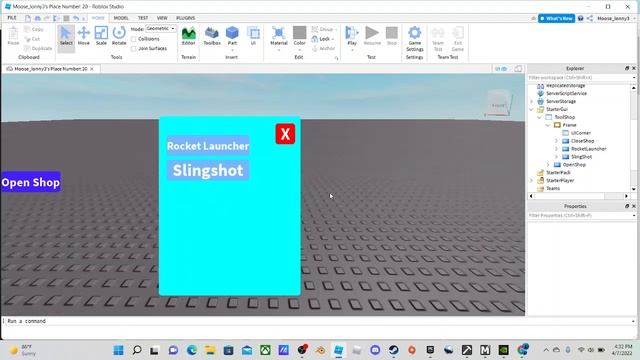640x360 pixels.
Task: Open the FILE menu
Action: 12,18
